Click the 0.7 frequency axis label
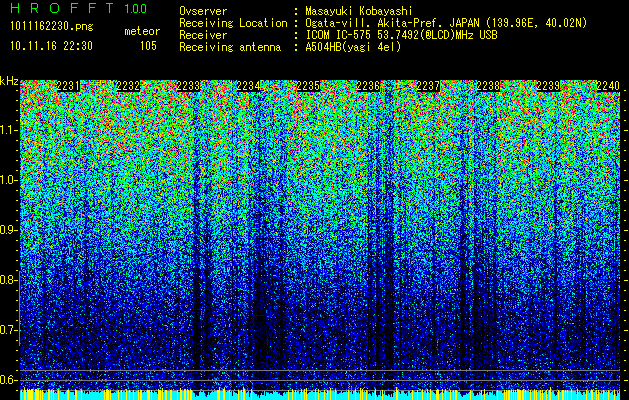The height and width of the screenshot is (400, 629). pos(7,330)
